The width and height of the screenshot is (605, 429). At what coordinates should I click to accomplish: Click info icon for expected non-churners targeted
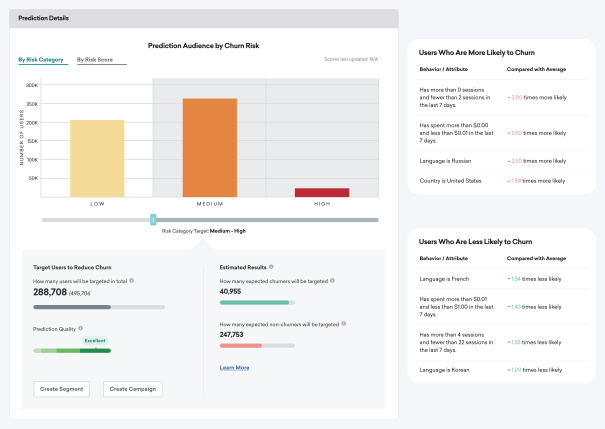click(x=343, y=324)
